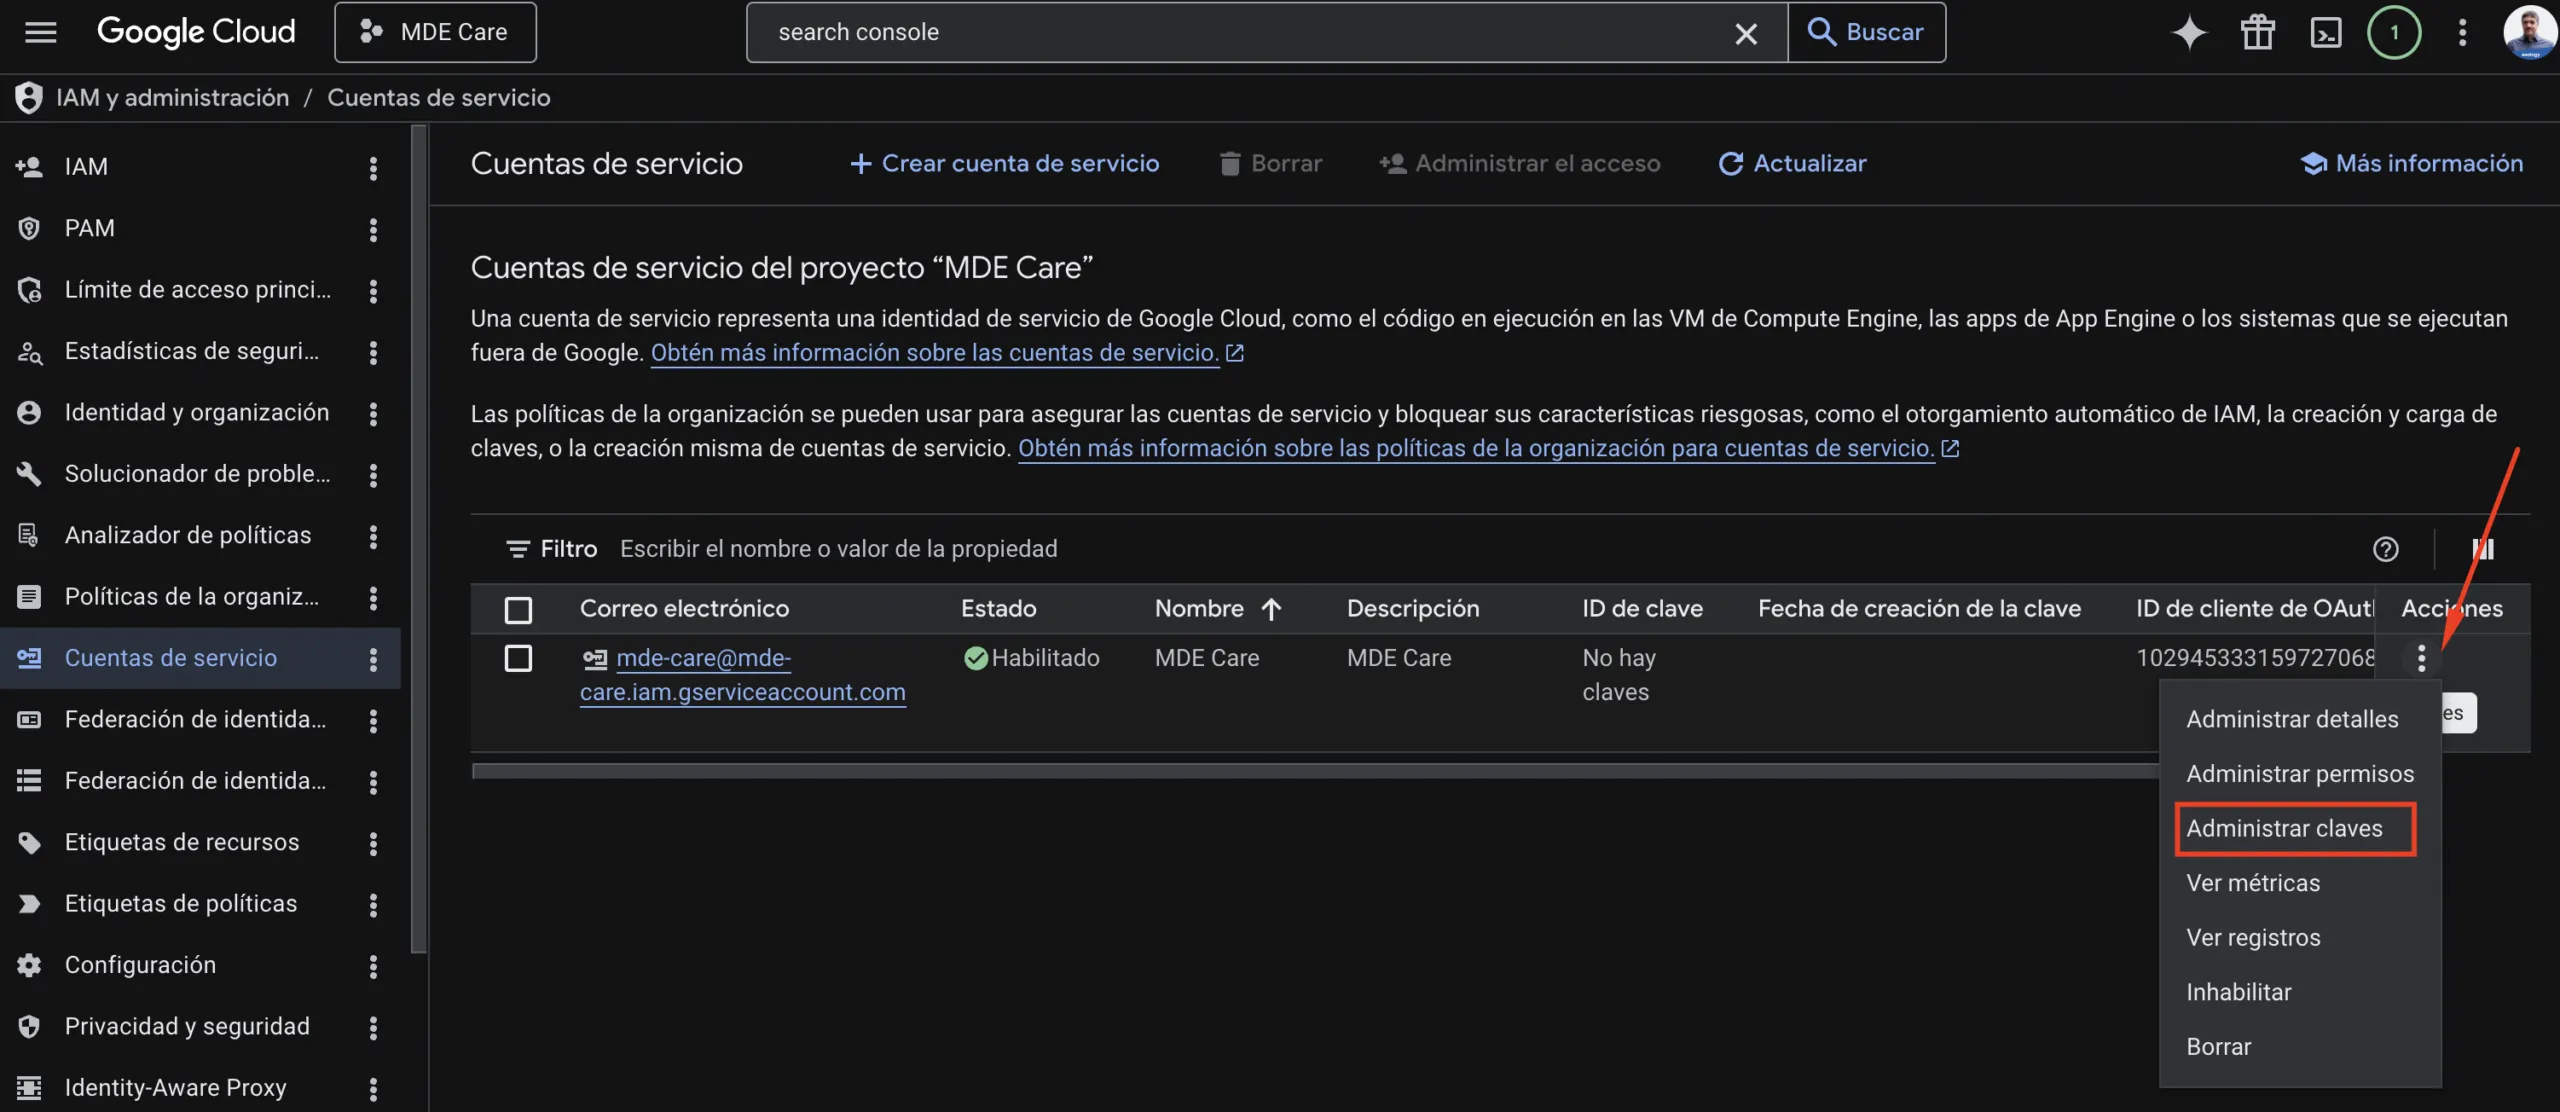Check the select-all header checkbox
The height and width of the screenshot is (1112, 2560).
coord(518,609)
